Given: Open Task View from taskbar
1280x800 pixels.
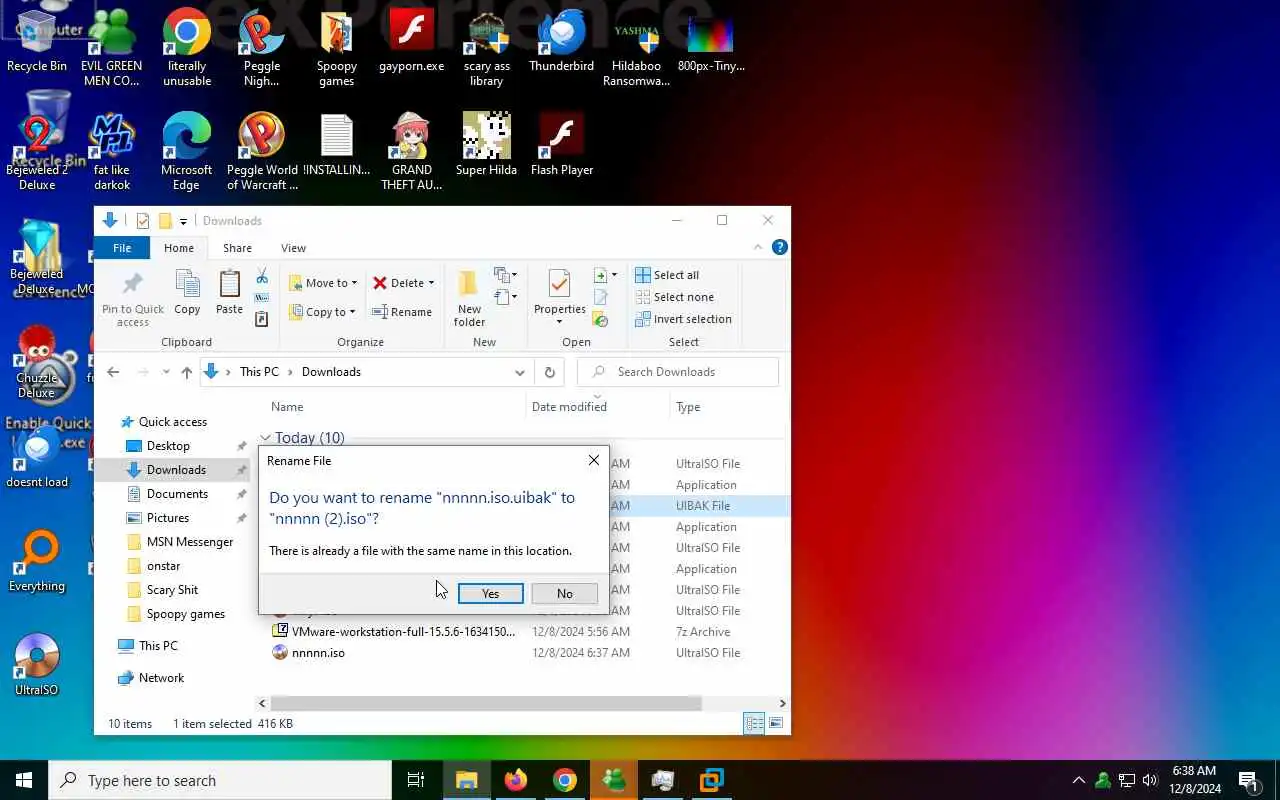Looking at the screenshot, I should point(416,780).
